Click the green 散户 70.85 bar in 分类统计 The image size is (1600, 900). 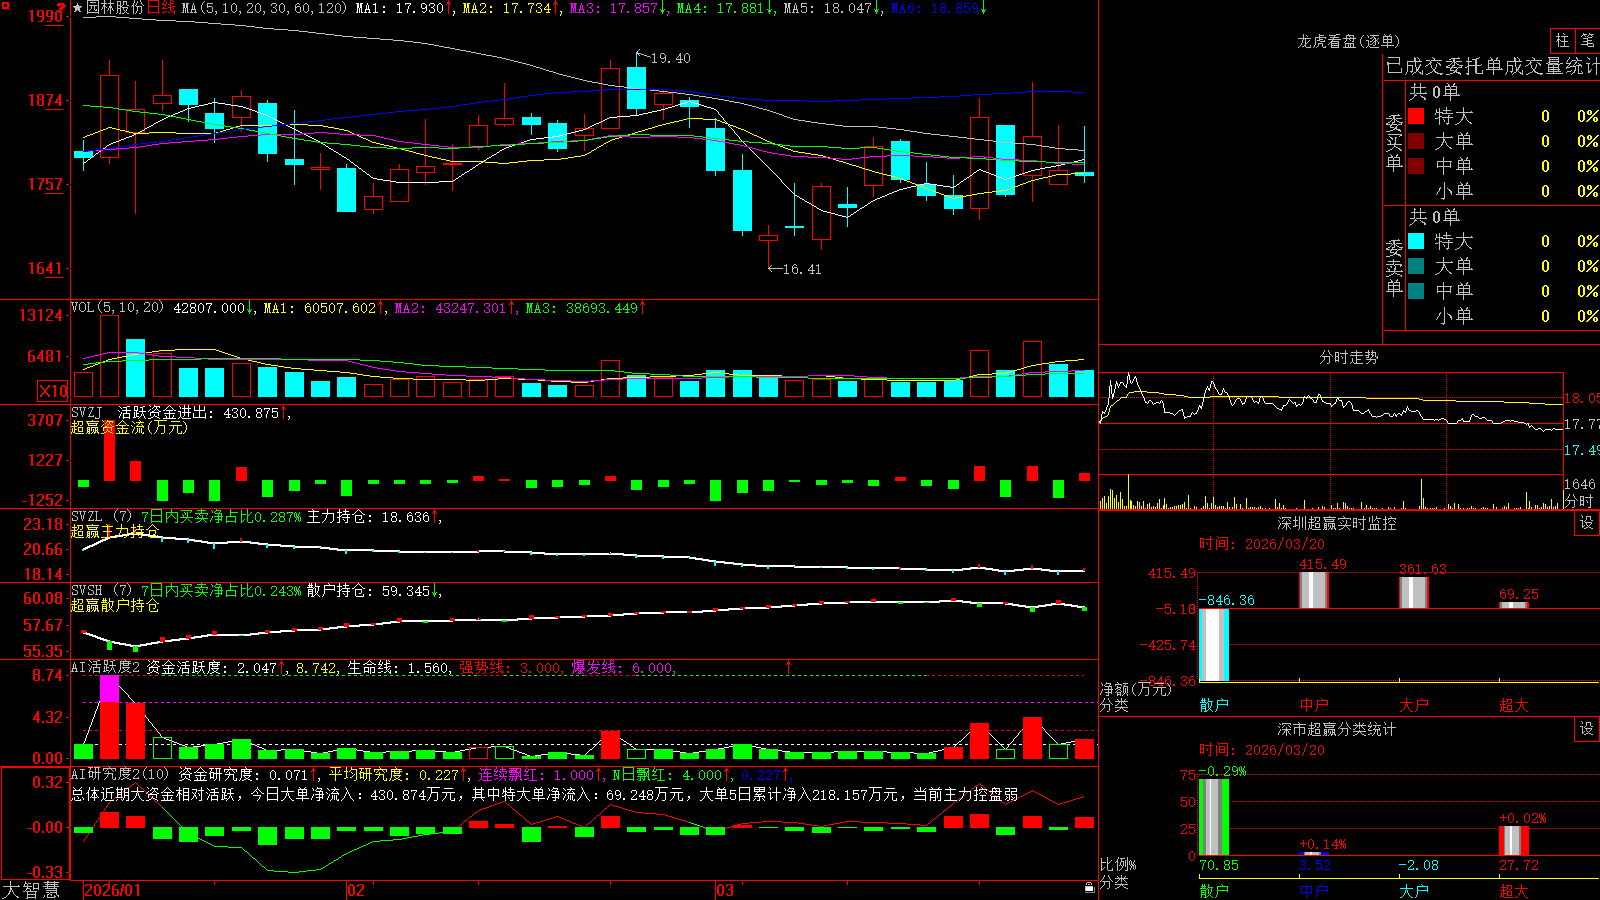click(x=1214, y=817)
